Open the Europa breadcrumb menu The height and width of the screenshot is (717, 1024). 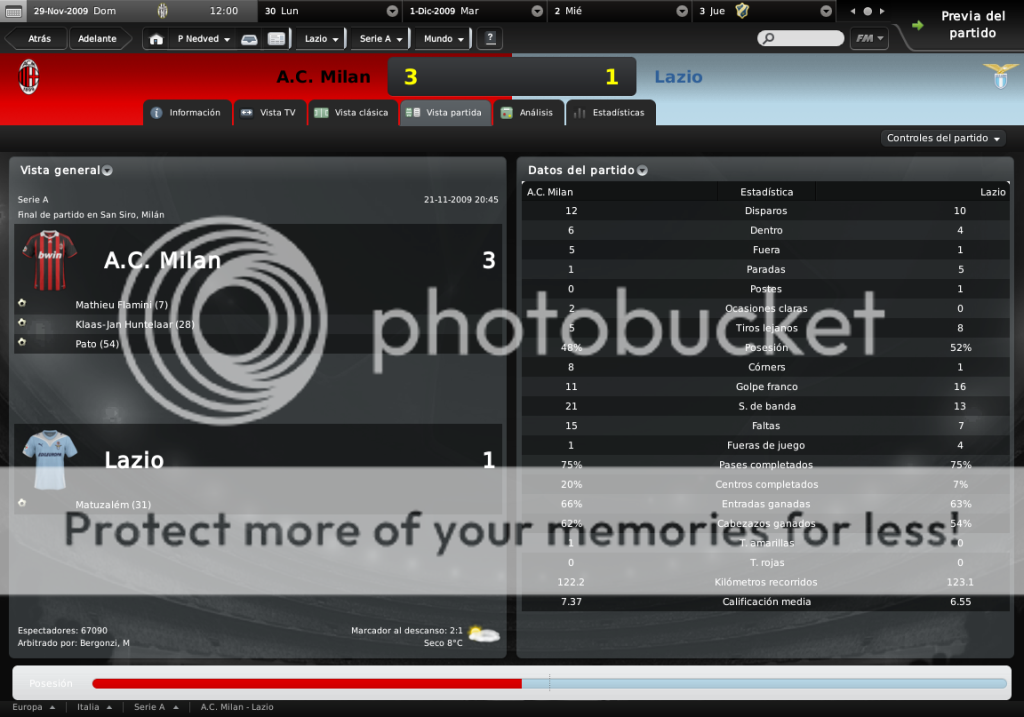[33, 707]
